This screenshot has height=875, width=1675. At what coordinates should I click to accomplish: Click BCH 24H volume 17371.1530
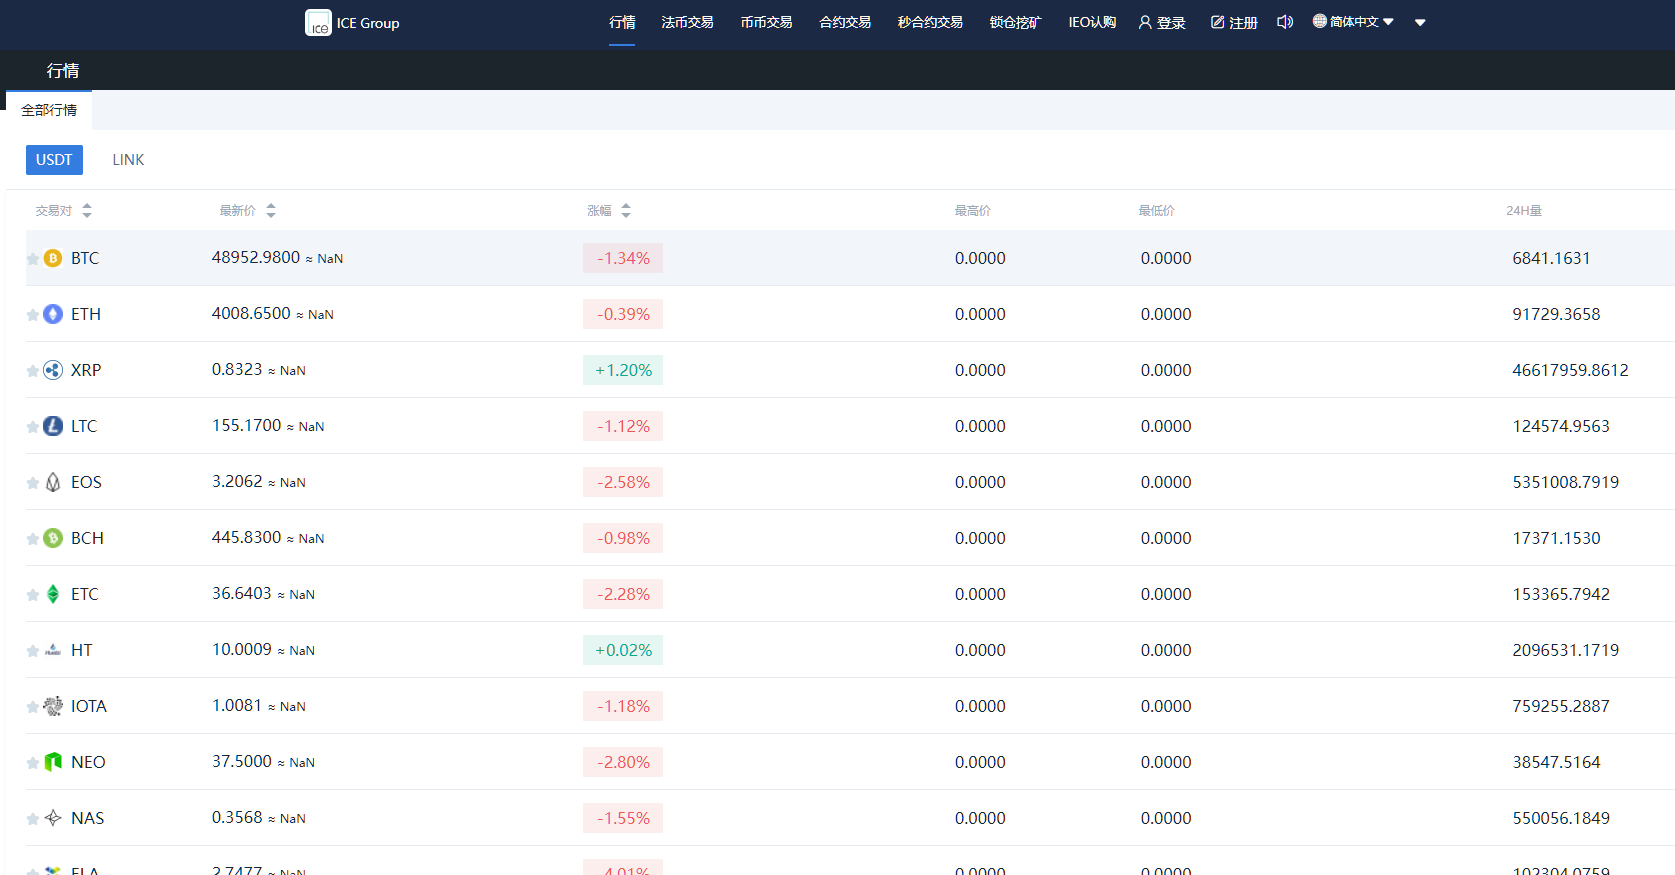tap(1556, 538)
